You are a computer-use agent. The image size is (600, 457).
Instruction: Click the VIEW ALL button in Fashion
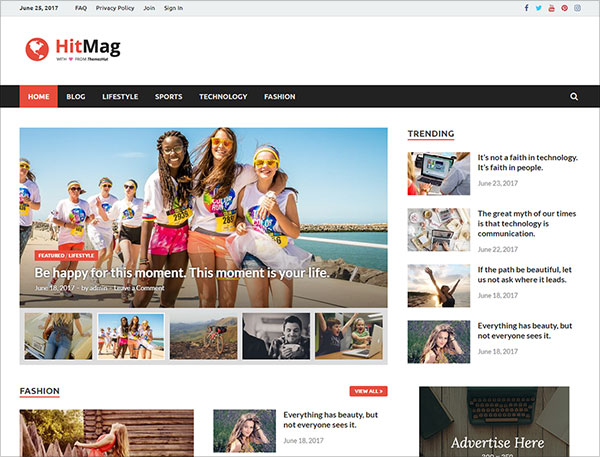(368, 391)
